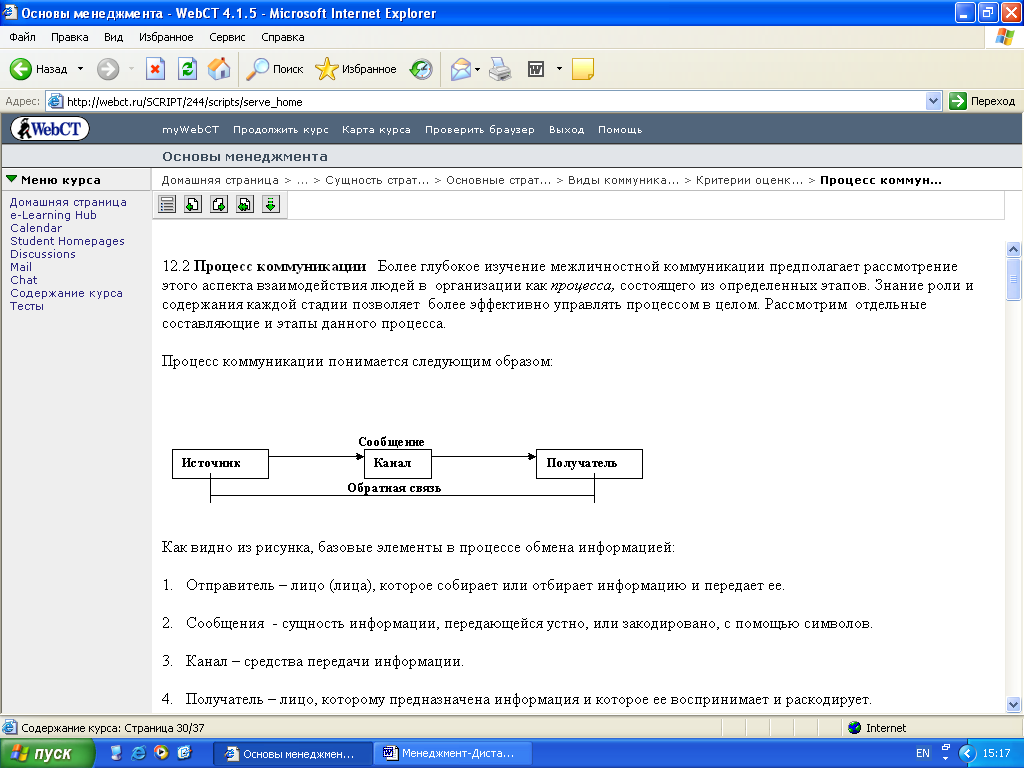Click the Назад back arrow button
The image size is (1024, 768).
pyautogui.click(x=39, y=69)
